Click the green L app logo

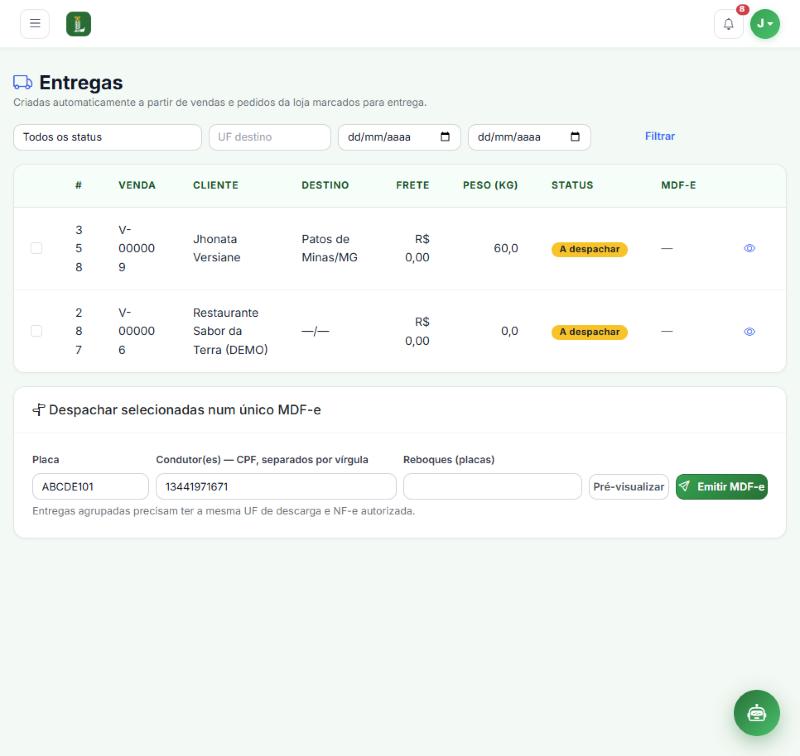click(79, 24)
